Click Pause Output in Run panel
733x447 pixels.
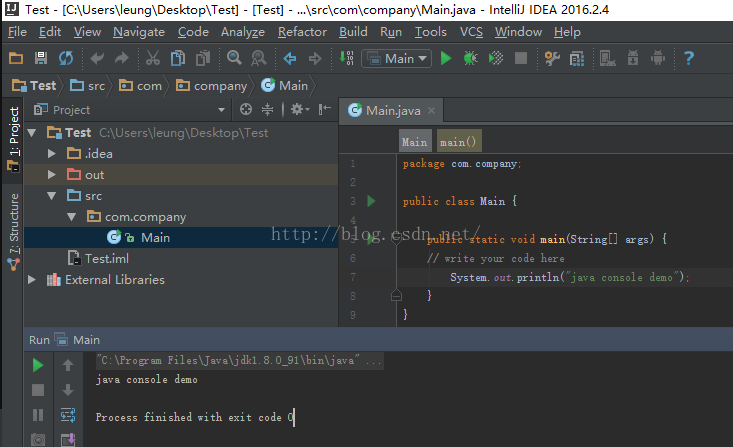38,415
